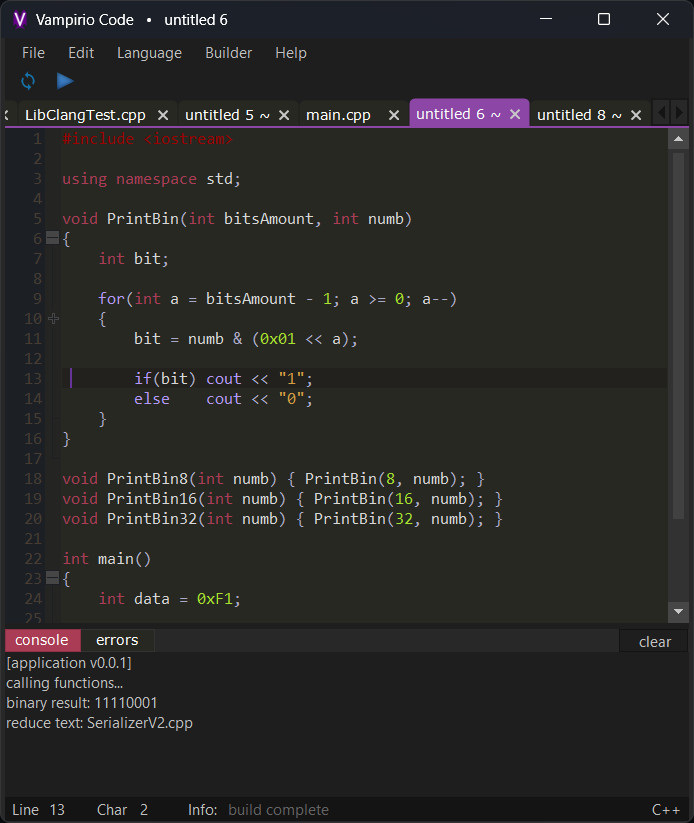Switch to the LibClangTest.cpp tab

click(x=85, y=115)
